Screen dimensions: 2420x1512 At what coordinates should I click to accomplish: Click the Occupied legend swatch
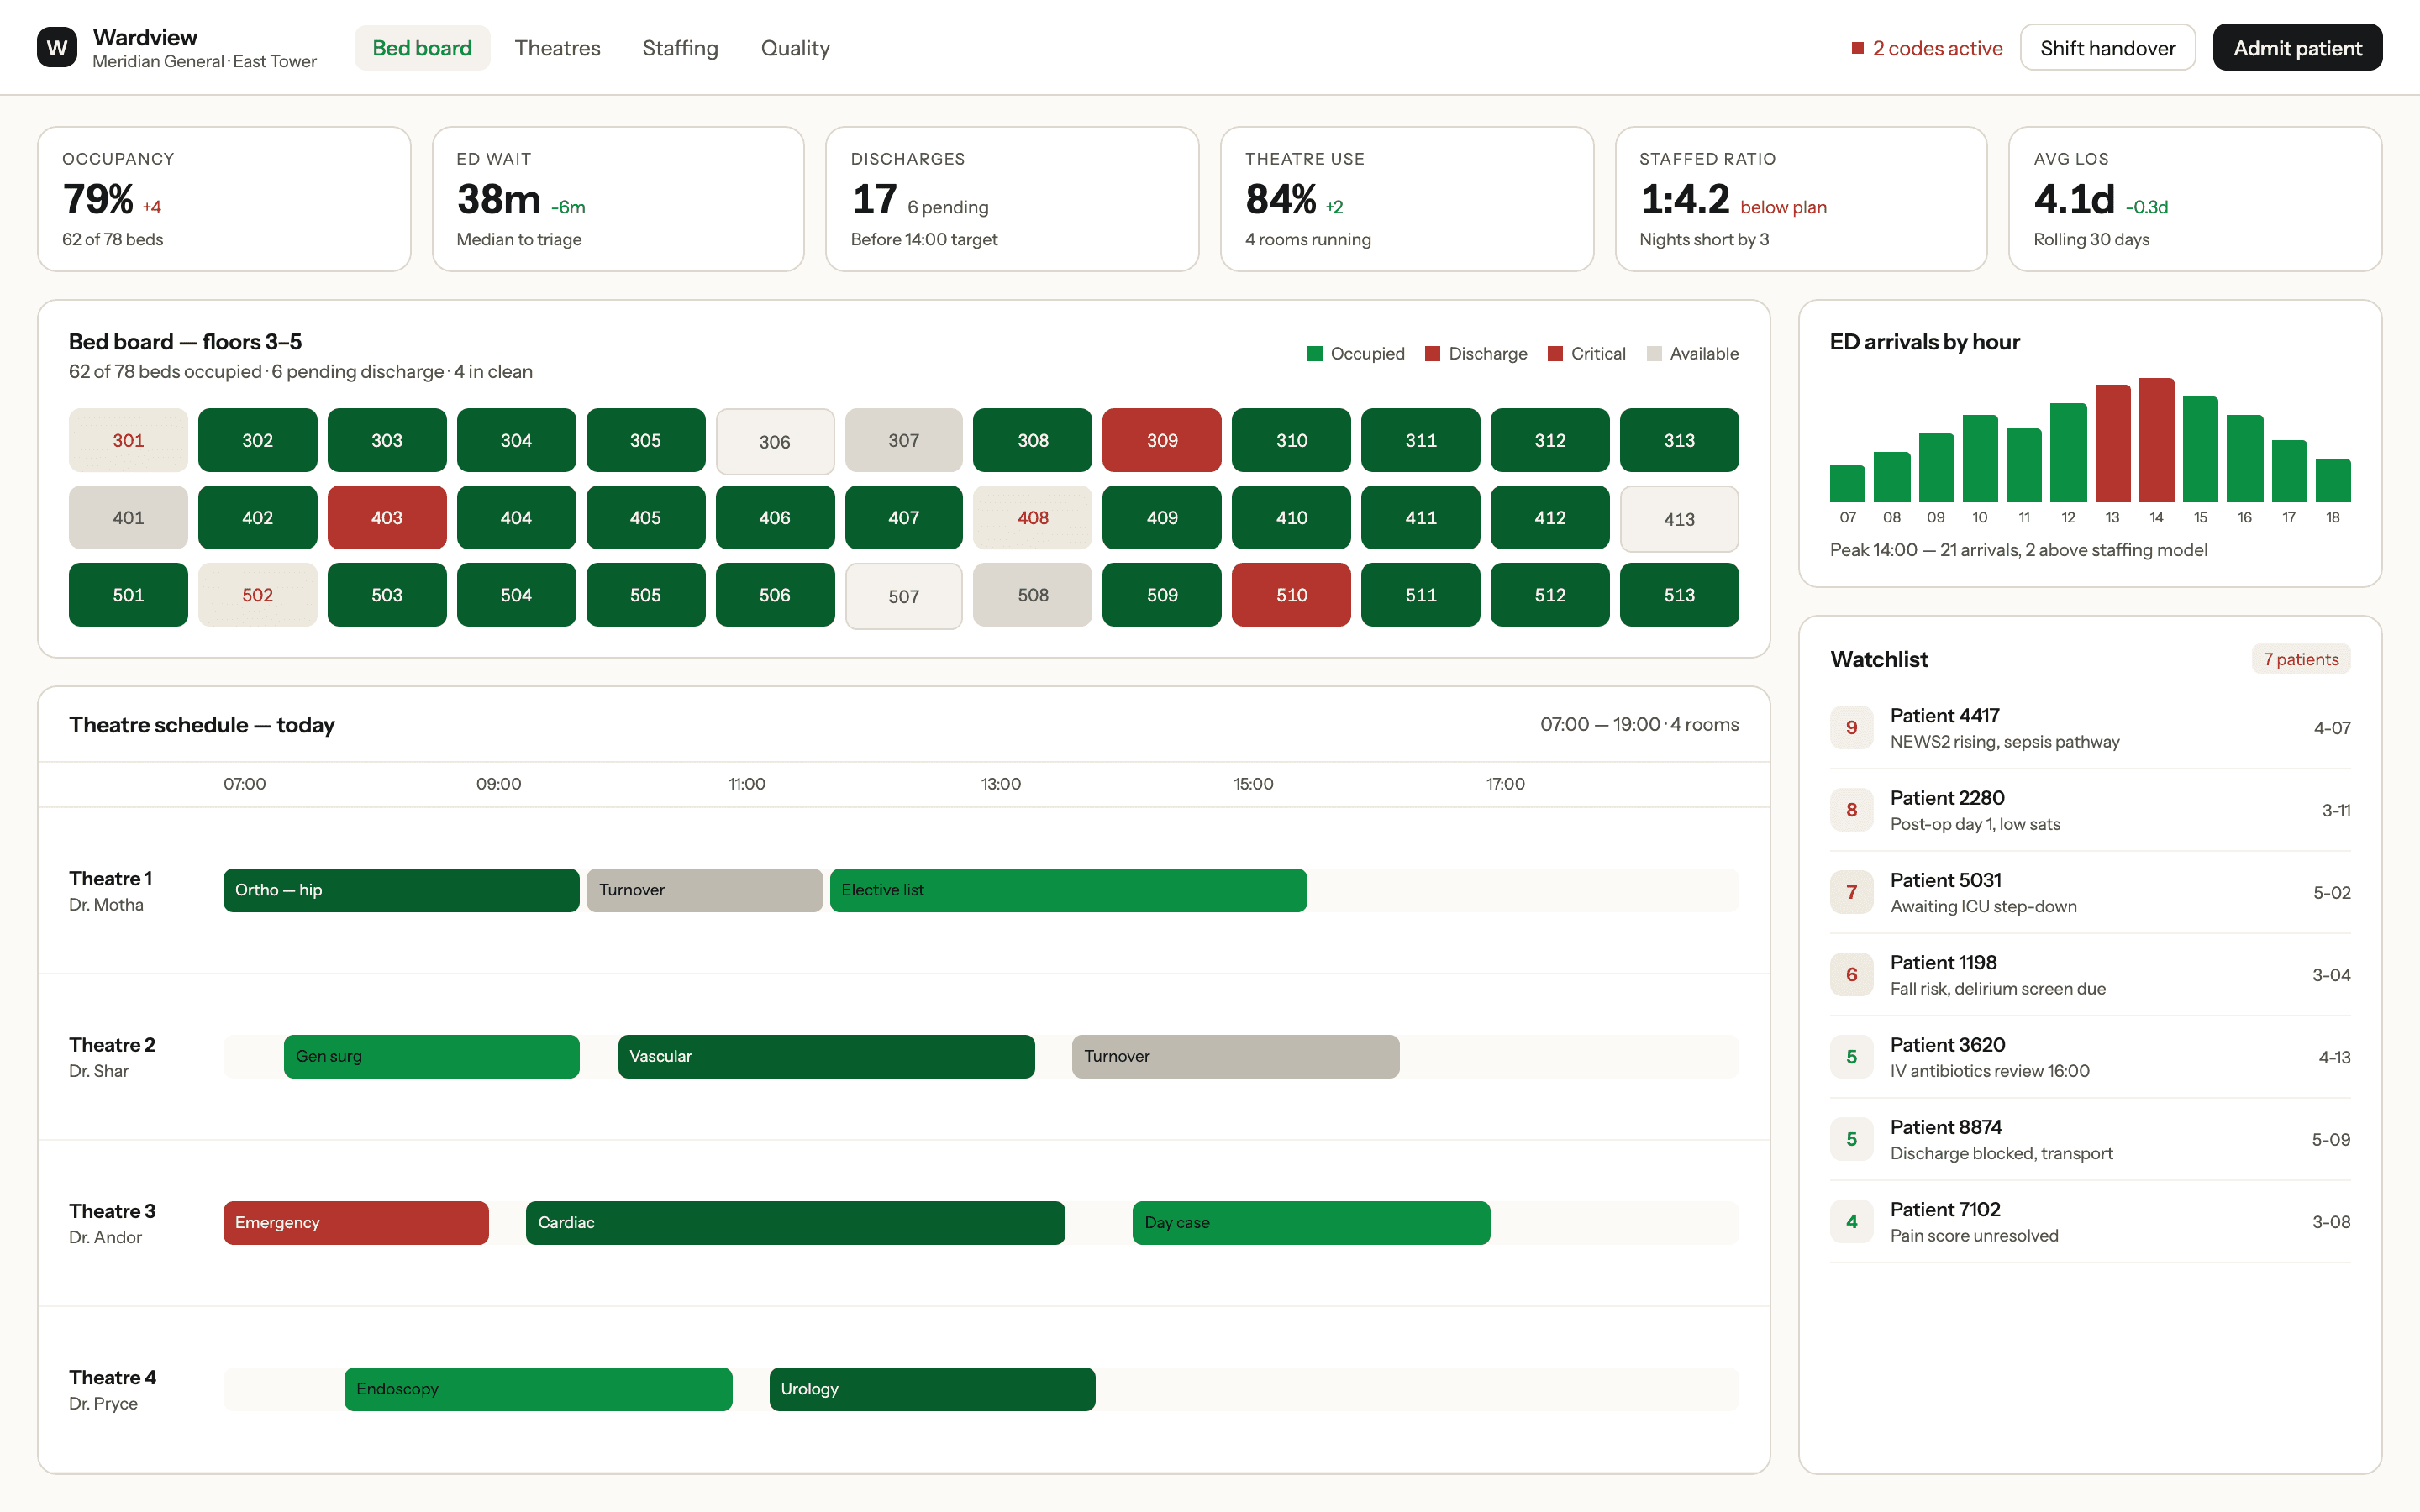point(1315,354)
